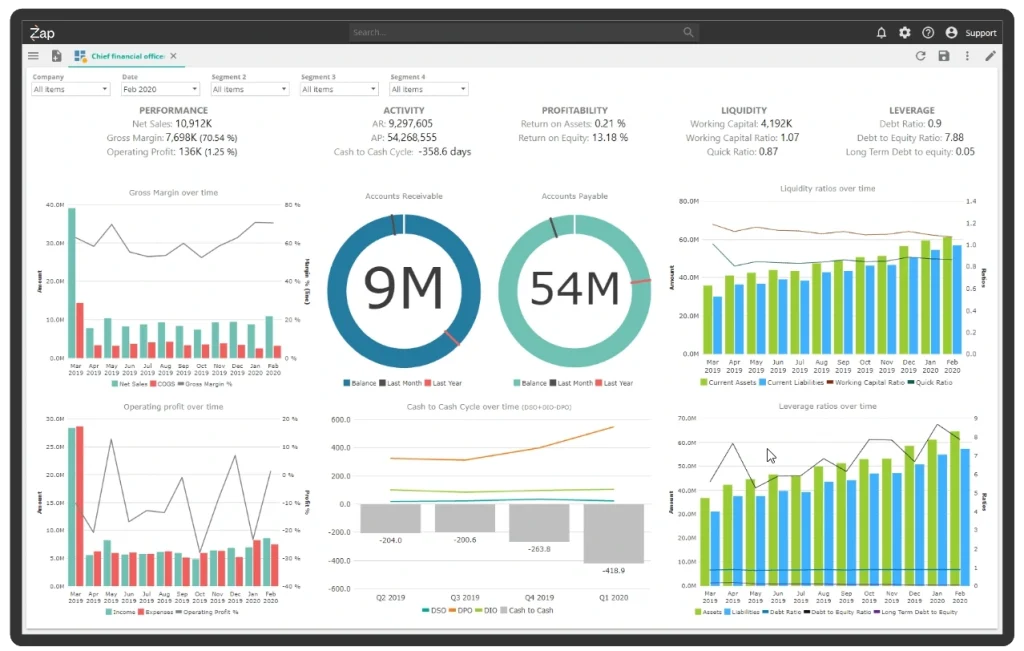The image size is (1024, 651).
Task: Toggle Current Liabilities series in legend
Action: (796, 382)
